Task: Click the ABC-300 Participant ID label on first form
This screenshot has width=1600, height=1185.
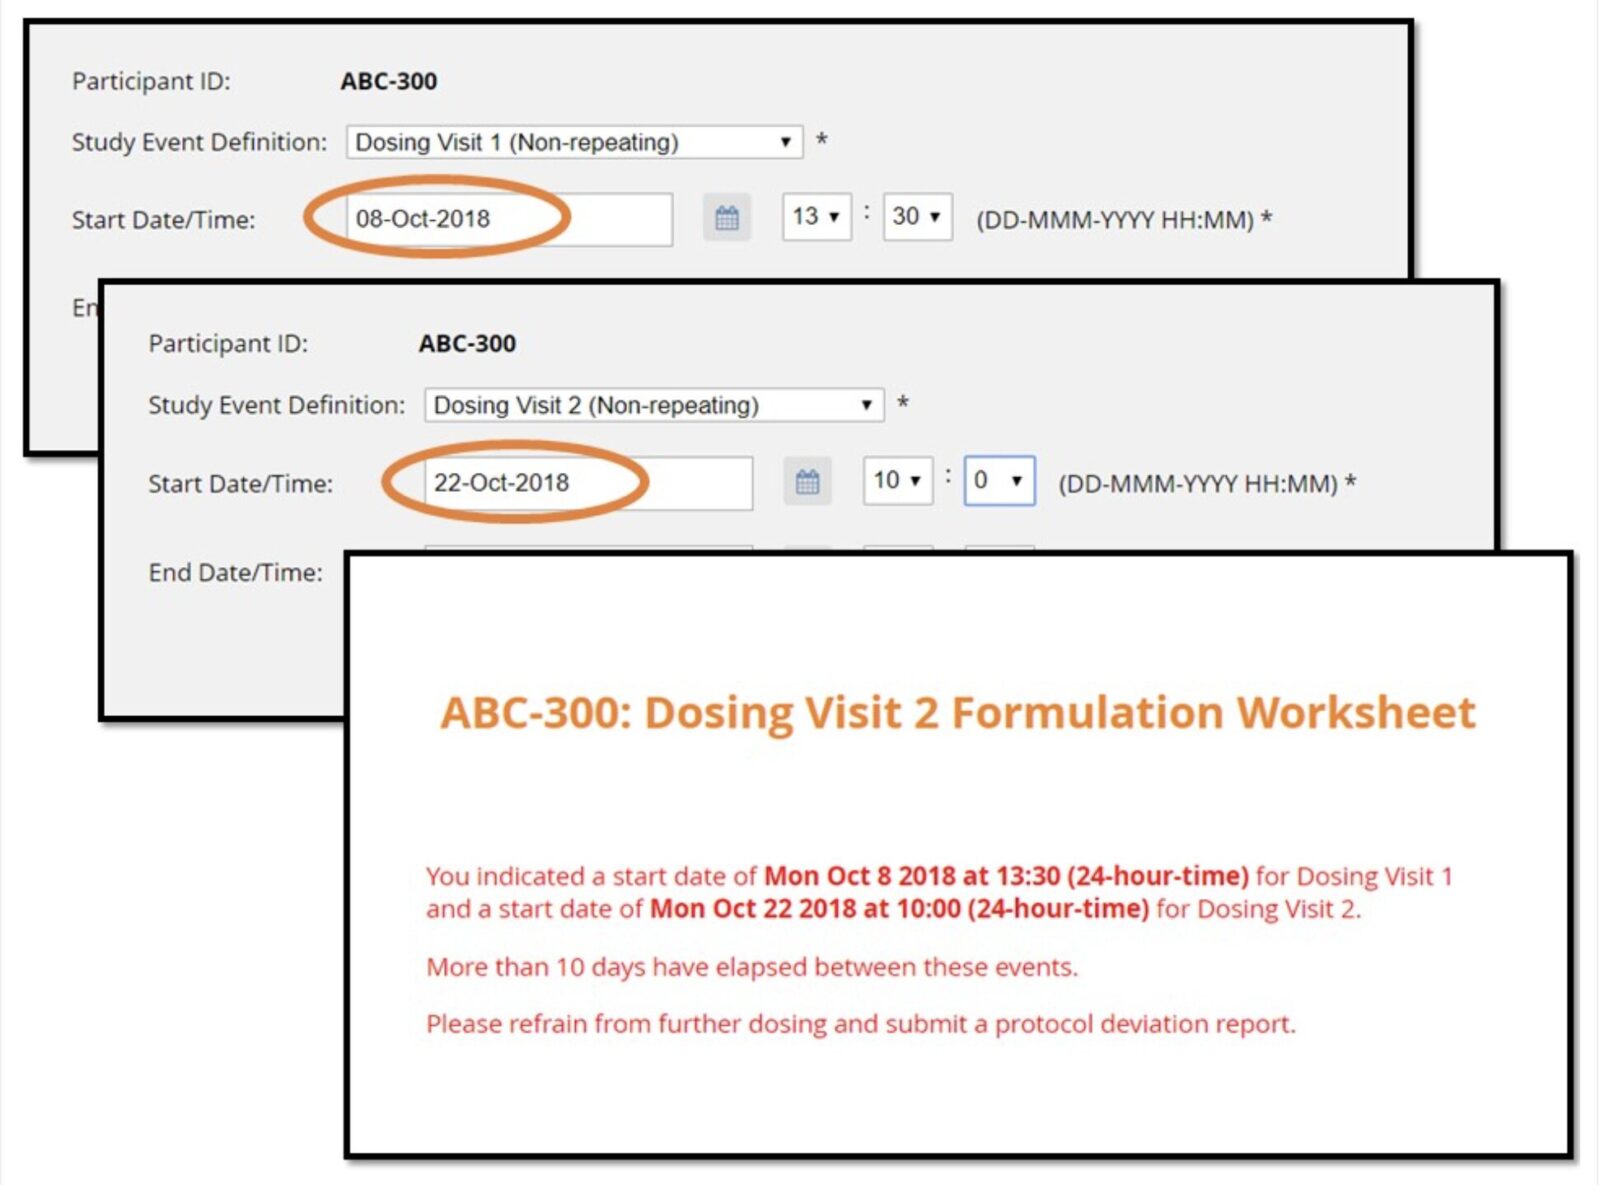Action: coord(387,82)
